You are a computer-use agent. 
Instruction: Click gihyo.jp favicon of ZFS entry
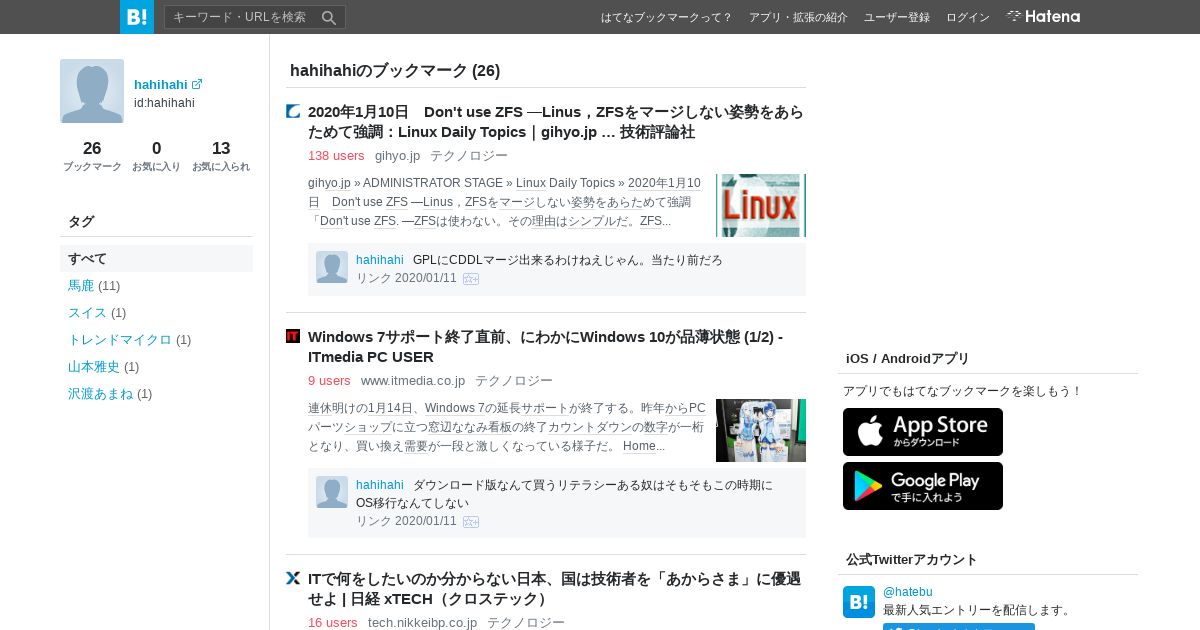click(x=293, y=111)
